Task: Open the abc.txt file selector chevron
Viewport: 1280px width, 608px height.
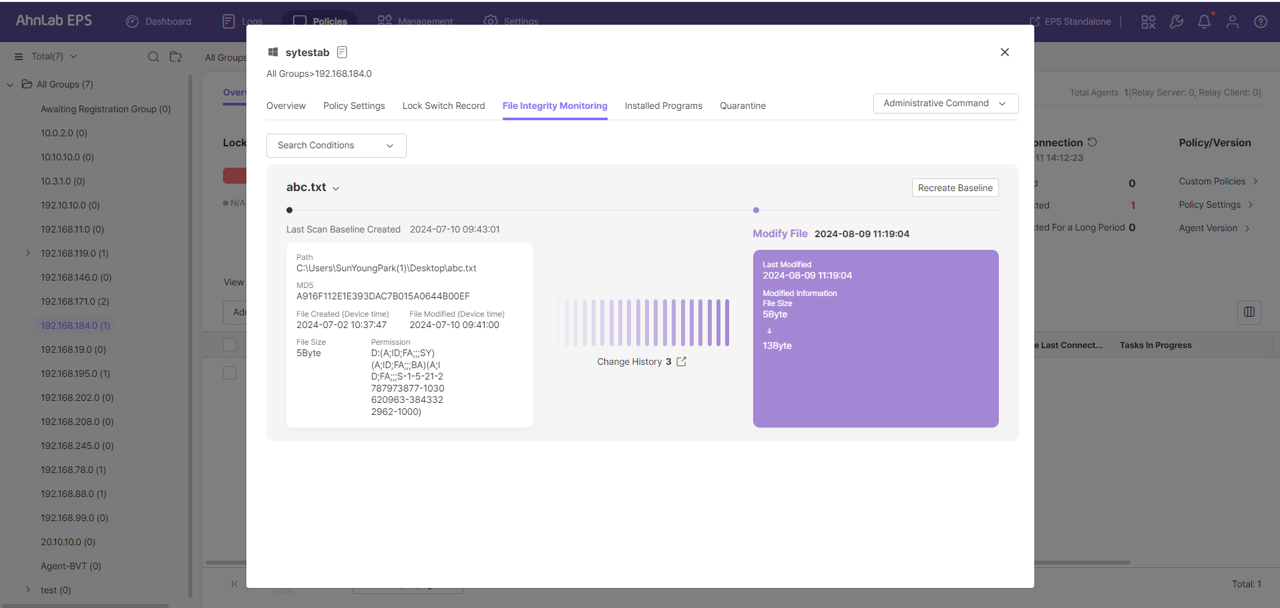Action: point(336,188)
